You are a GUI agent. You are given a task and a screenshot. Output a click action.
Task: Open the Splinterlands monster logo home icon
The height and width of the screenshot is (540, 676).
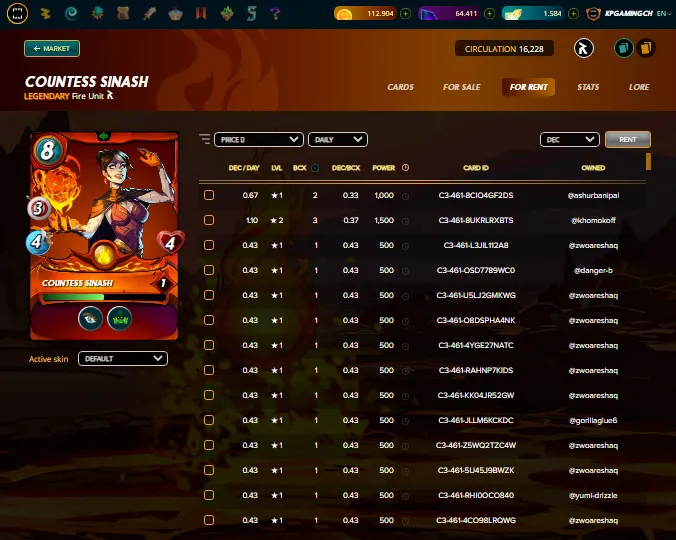click(17, 13)
